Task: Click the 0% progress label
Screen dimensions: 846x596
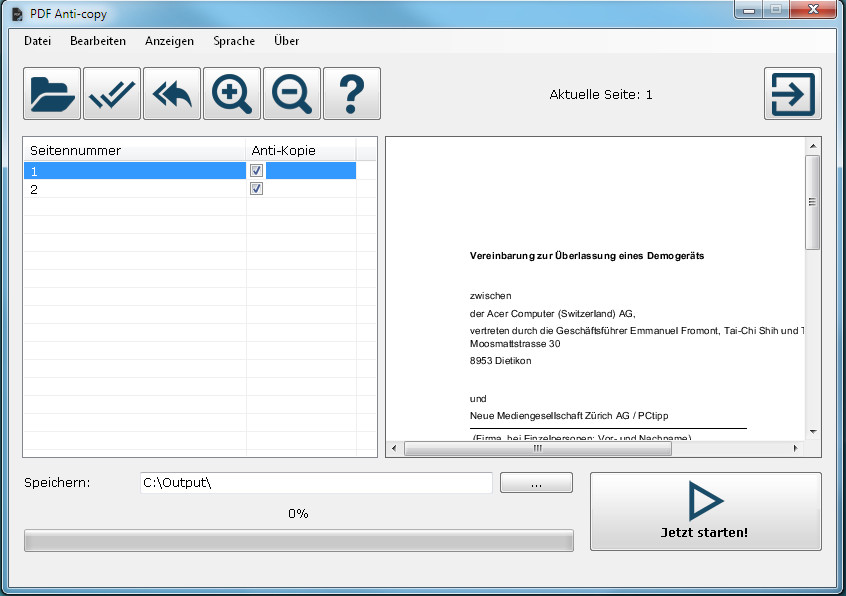Action: [x=298, y=513]
